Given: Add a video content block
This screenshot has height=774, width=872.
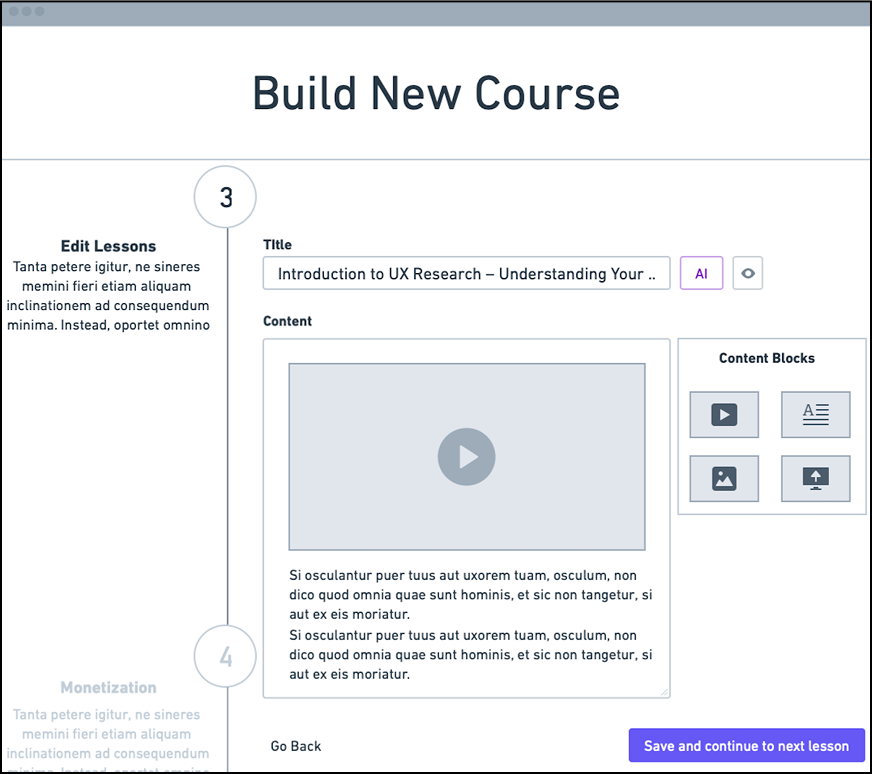Looking at the screenshot, I should point(724,414).
